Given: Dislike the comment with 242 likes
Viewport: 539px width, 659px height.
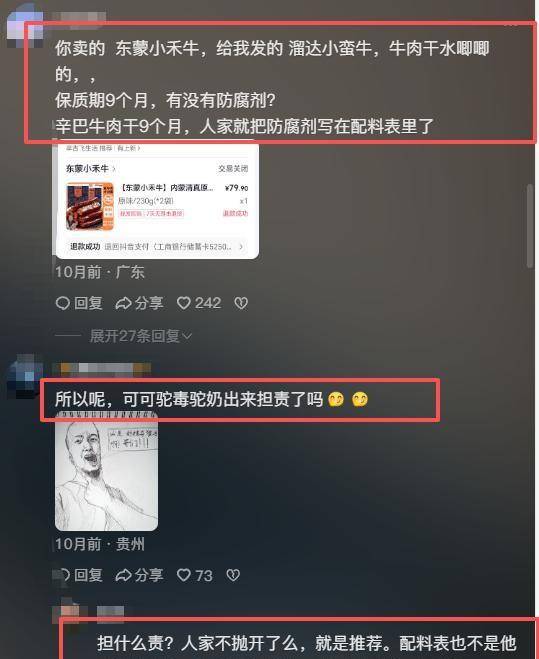Looking at the screenshot, I should click(241, 303).
